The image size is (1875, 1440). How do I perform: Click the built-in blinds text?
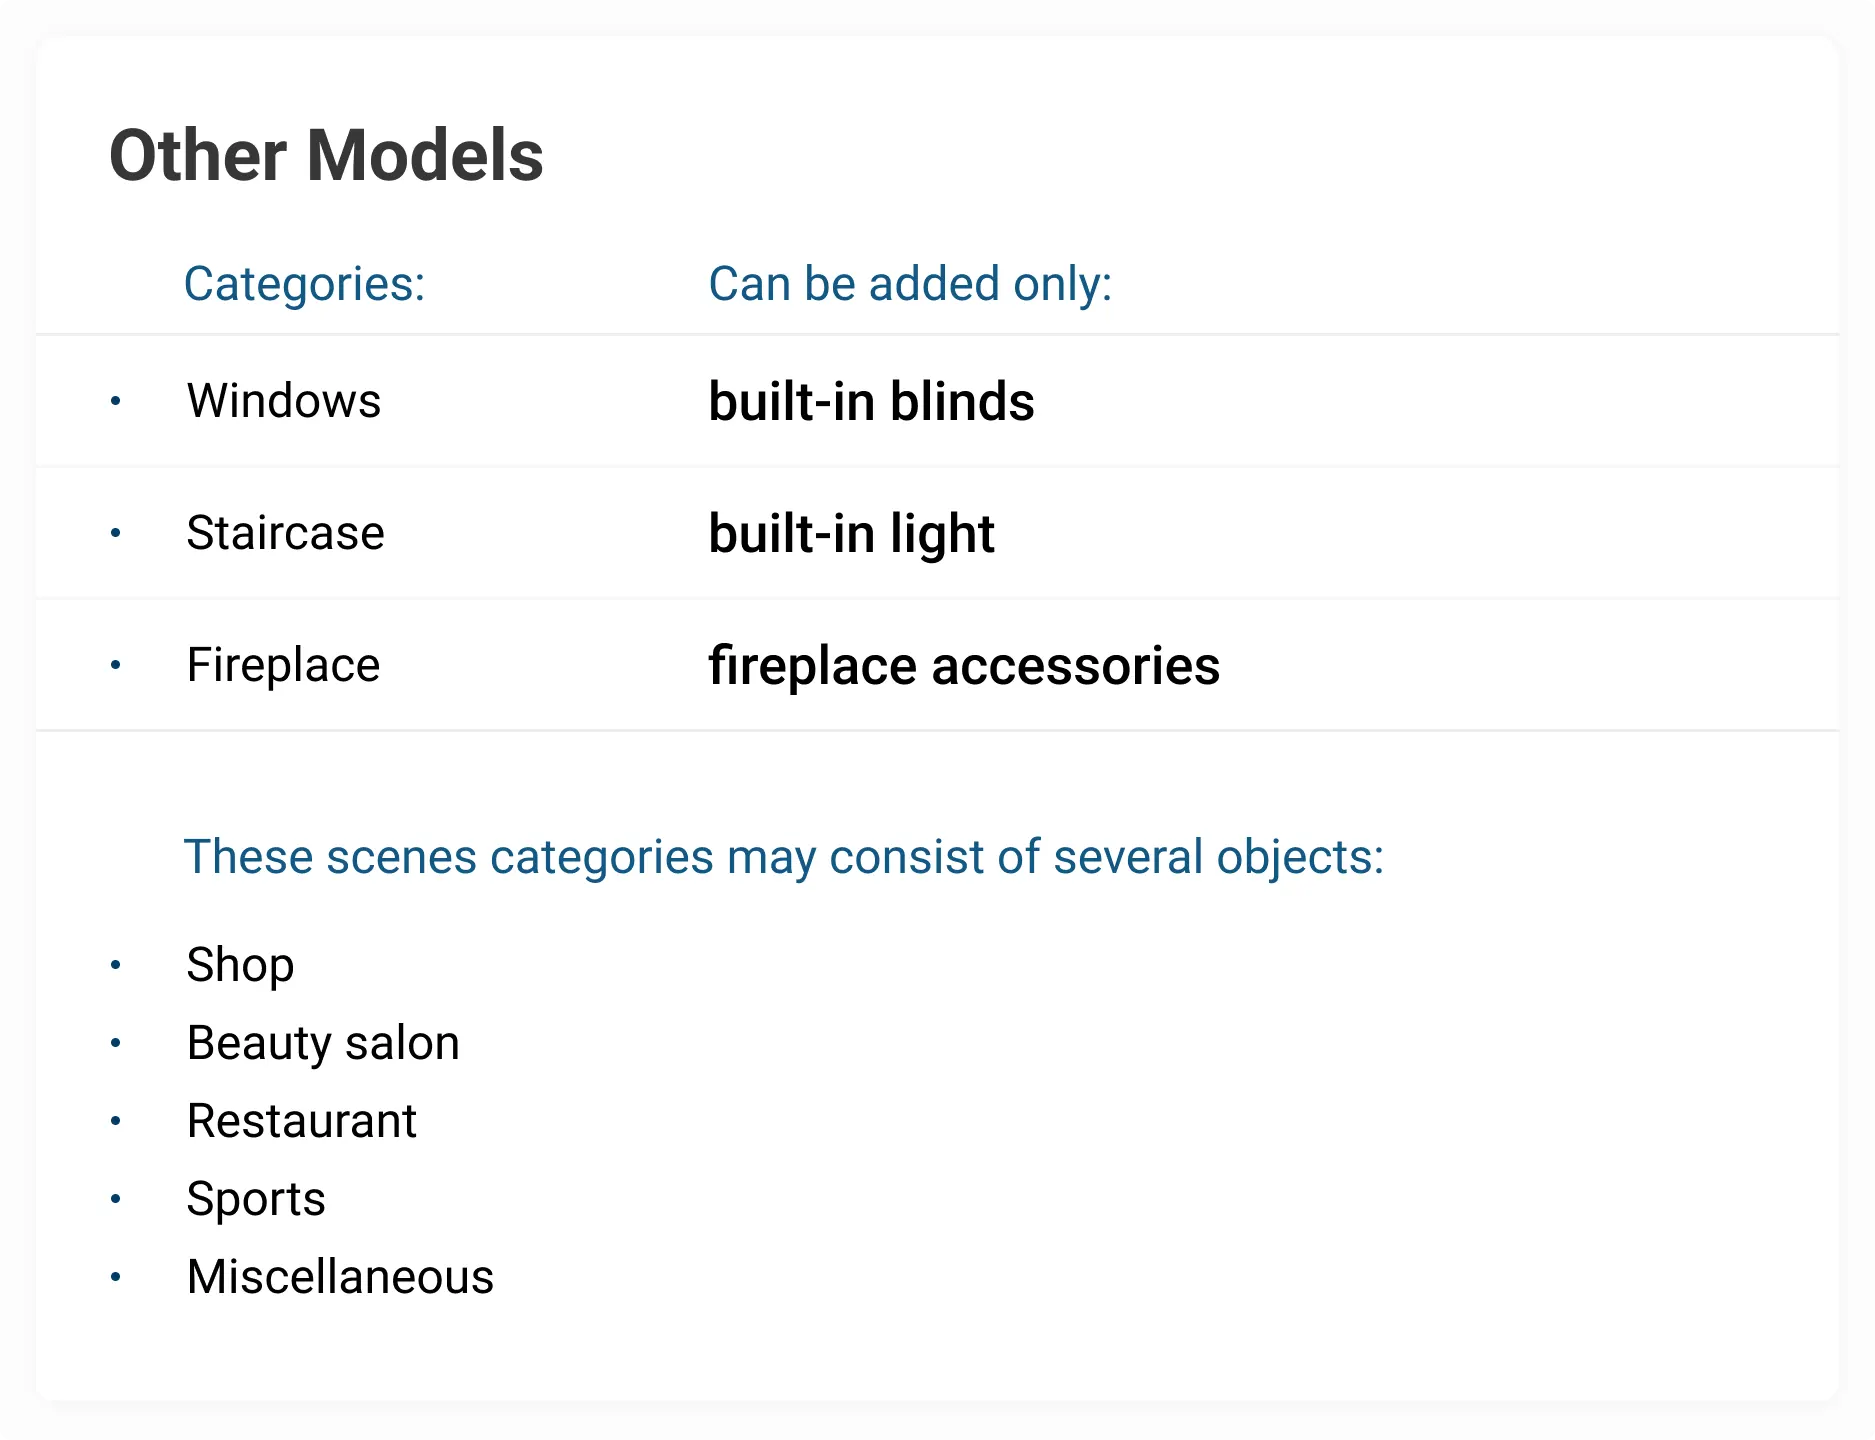point(871,402)
